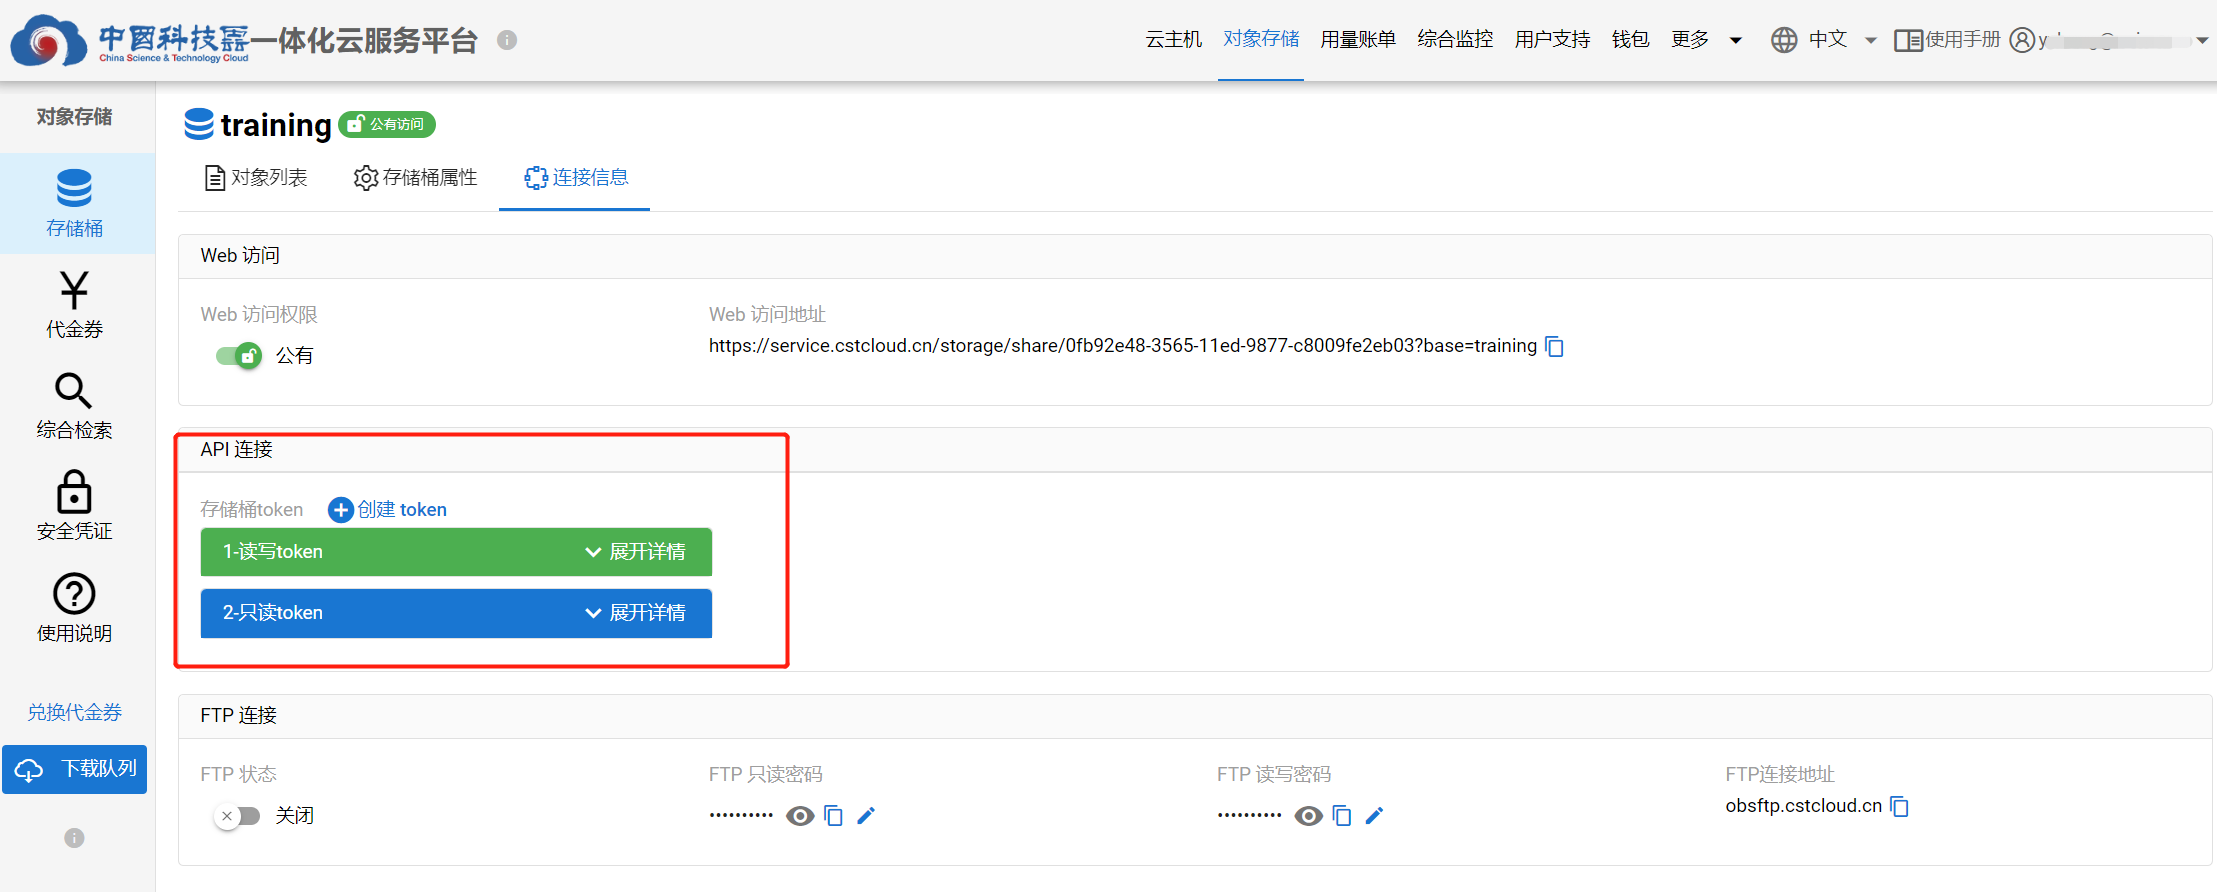Open the 使用说明 help sidebar icon

pos(74,594)
